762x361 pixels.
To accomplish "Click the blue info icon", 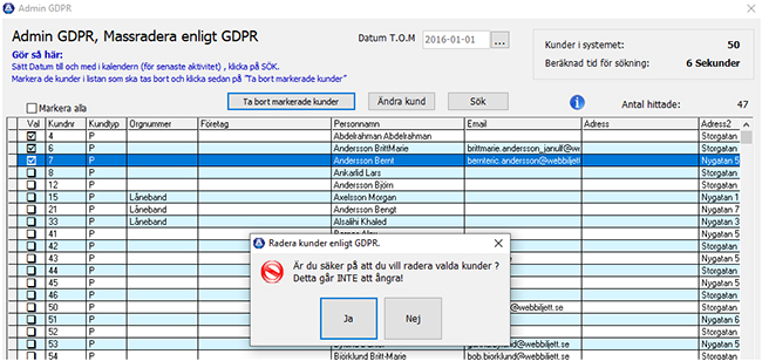I will point(576,103).
